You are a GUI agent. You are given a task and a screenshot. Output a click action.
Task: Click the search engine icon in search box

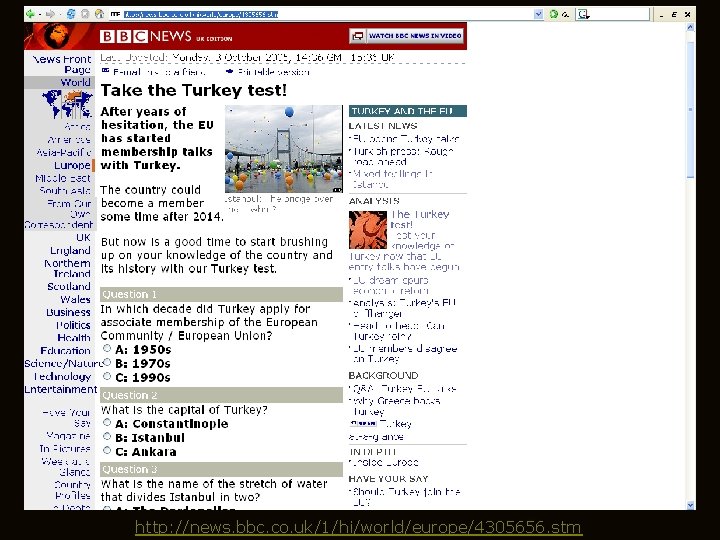(583, 14)
